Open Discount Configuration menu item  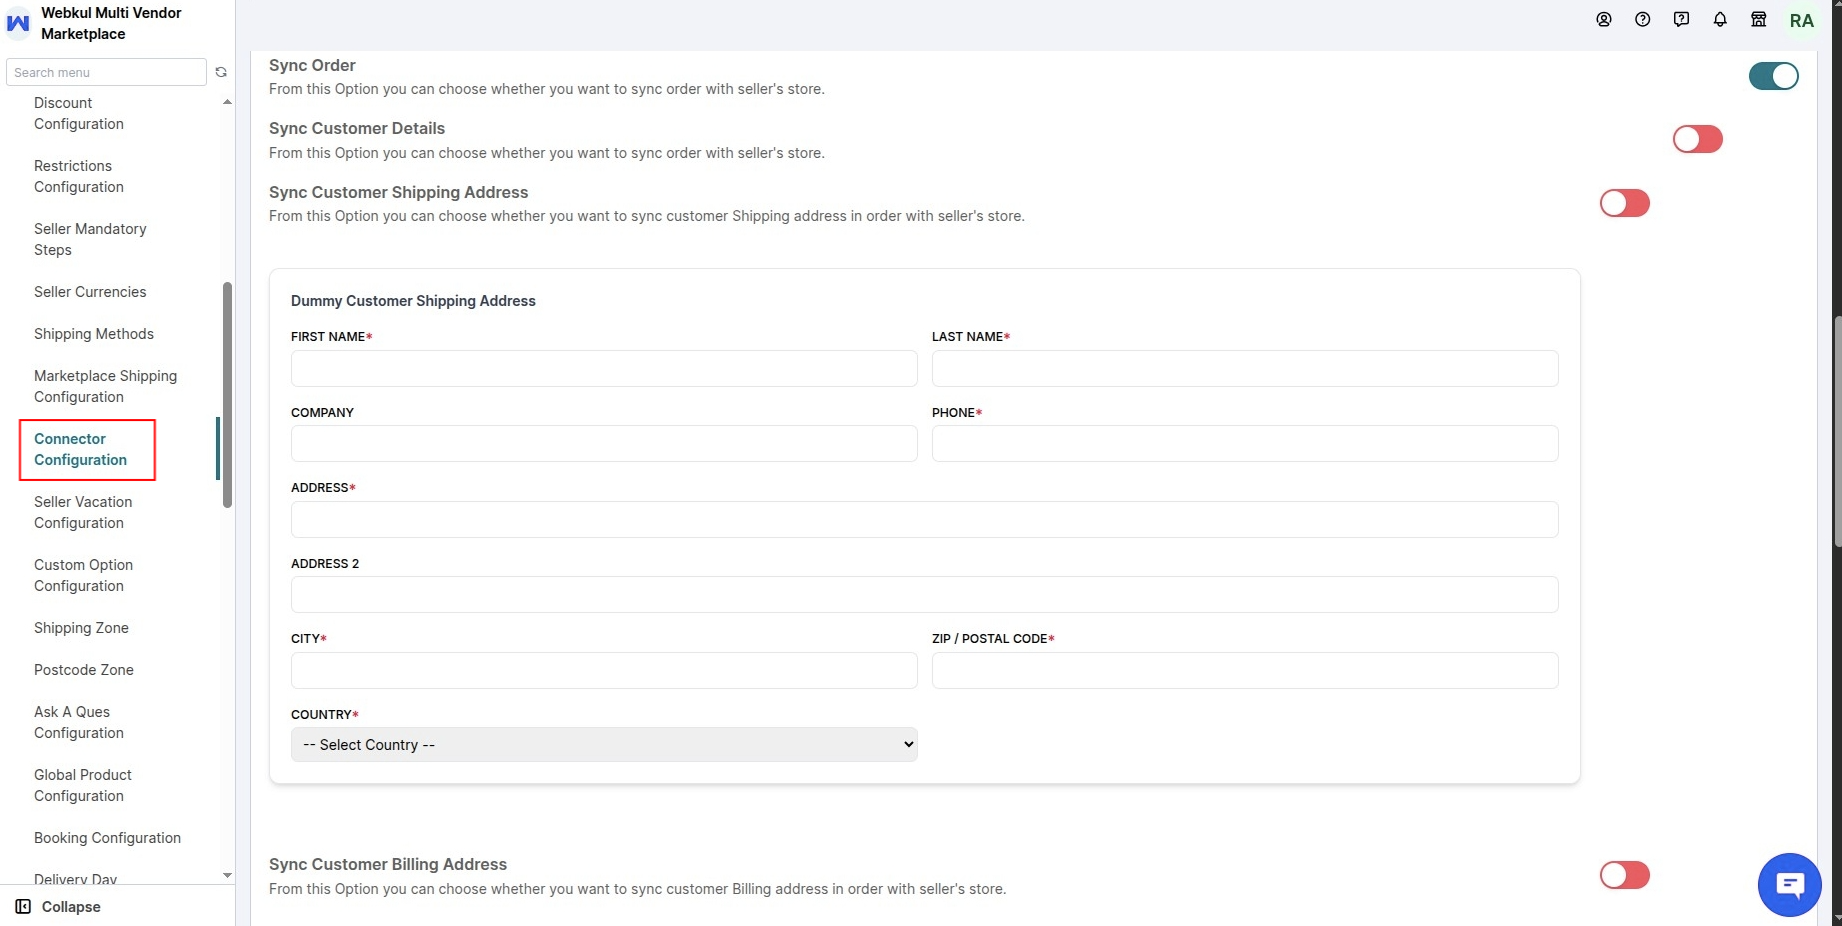pos(79,113)
